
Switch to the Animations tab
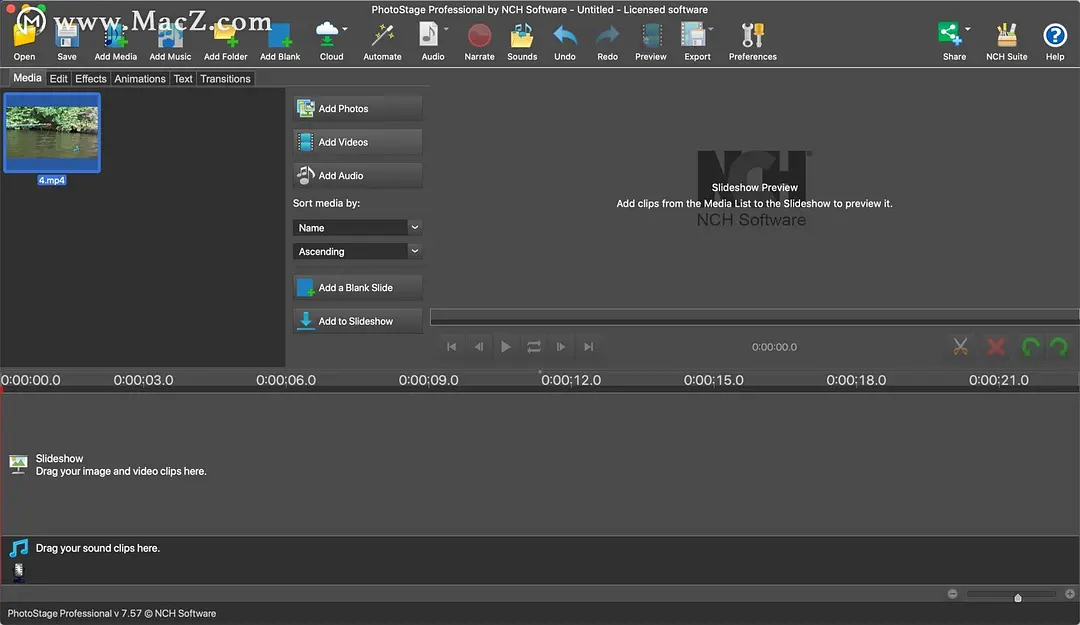coord(140,79)
